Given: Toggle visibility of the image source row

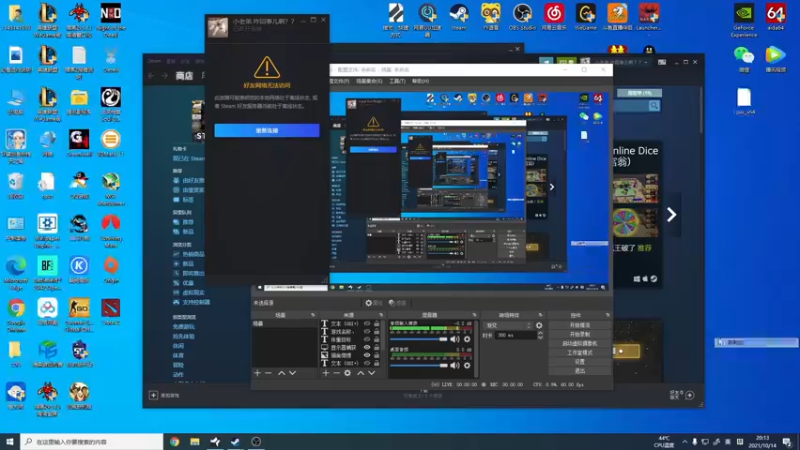Looking at the screenshot, I should pyautogui.click(x=367, y=355).
